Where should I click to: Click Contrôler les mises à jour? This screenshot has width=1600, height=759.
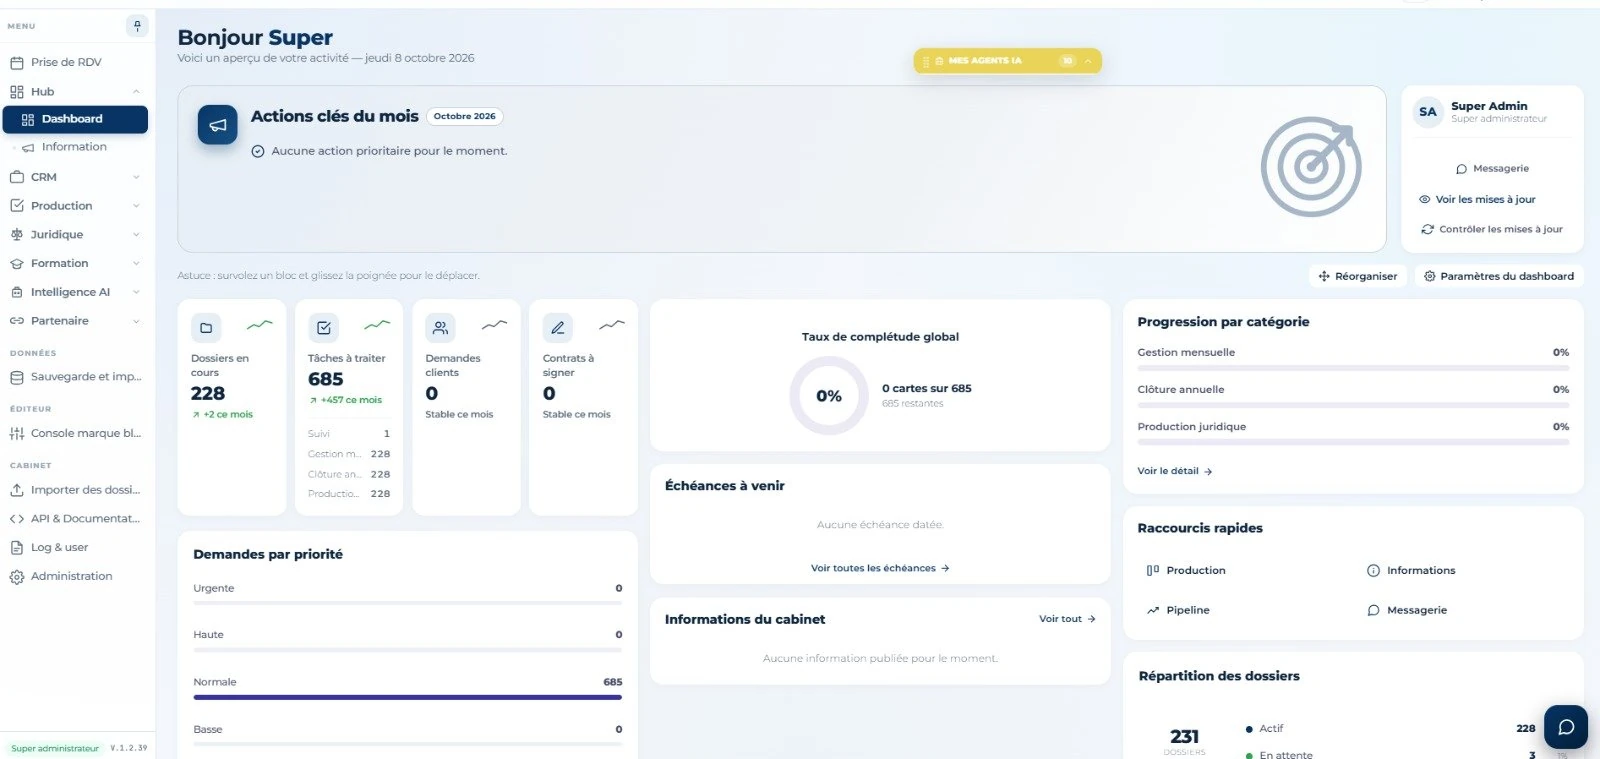(1492, 229)
